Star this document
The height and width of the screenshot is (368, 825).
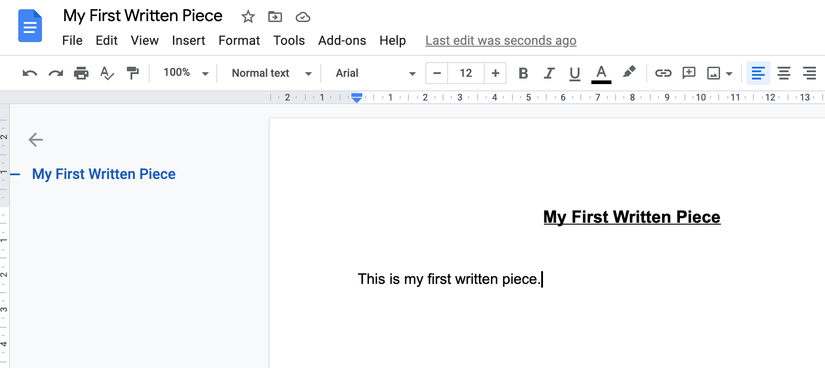tap(248, 17)
